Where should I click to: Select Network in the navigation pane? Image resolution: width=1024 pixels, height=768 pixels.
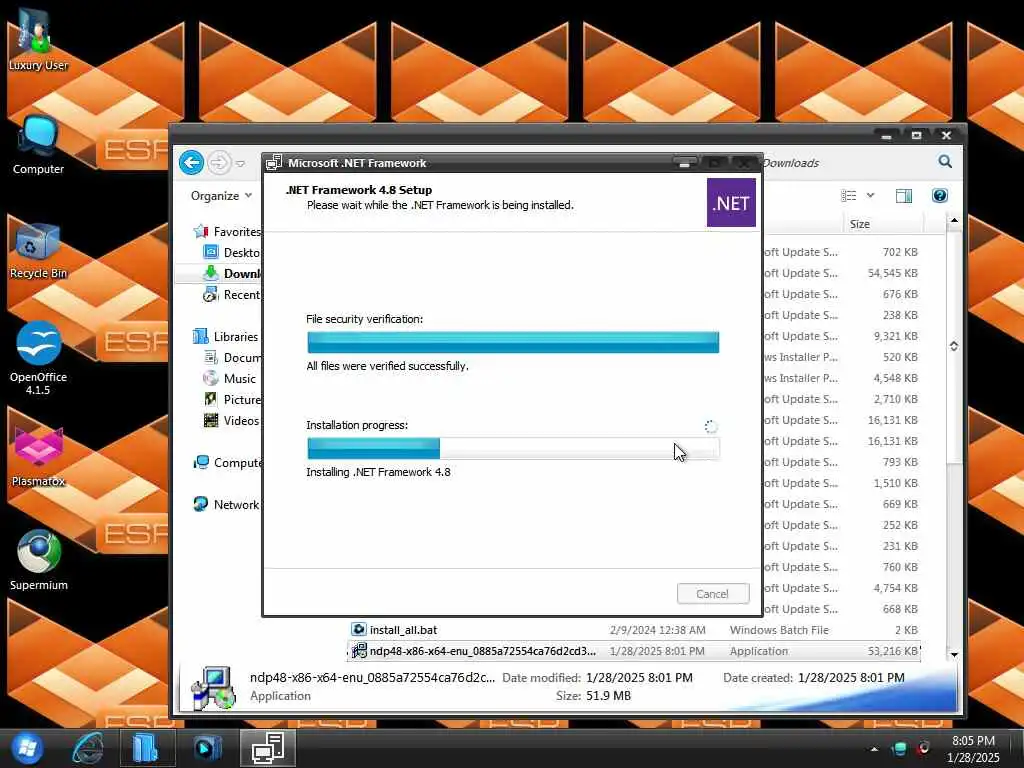click(x=226, y=504)
